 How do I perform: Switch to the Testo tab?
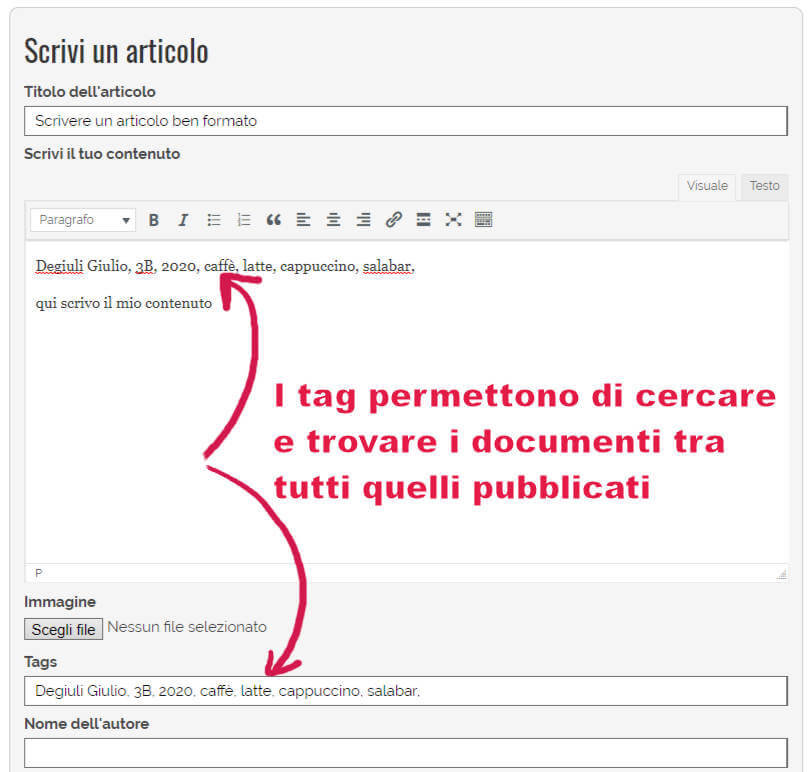(763, 186)
